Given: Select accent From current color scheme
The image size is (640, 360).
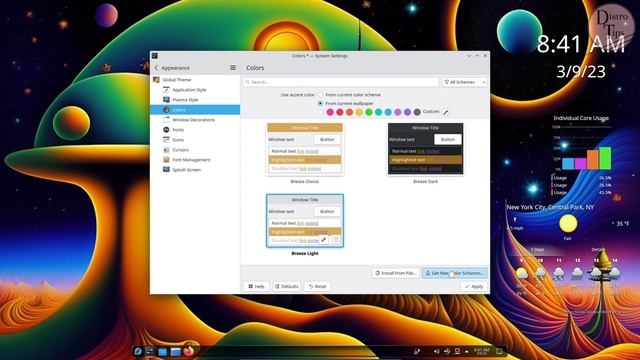Looking at the screenshot, I should pyautogui.click(x=320, y=95).
